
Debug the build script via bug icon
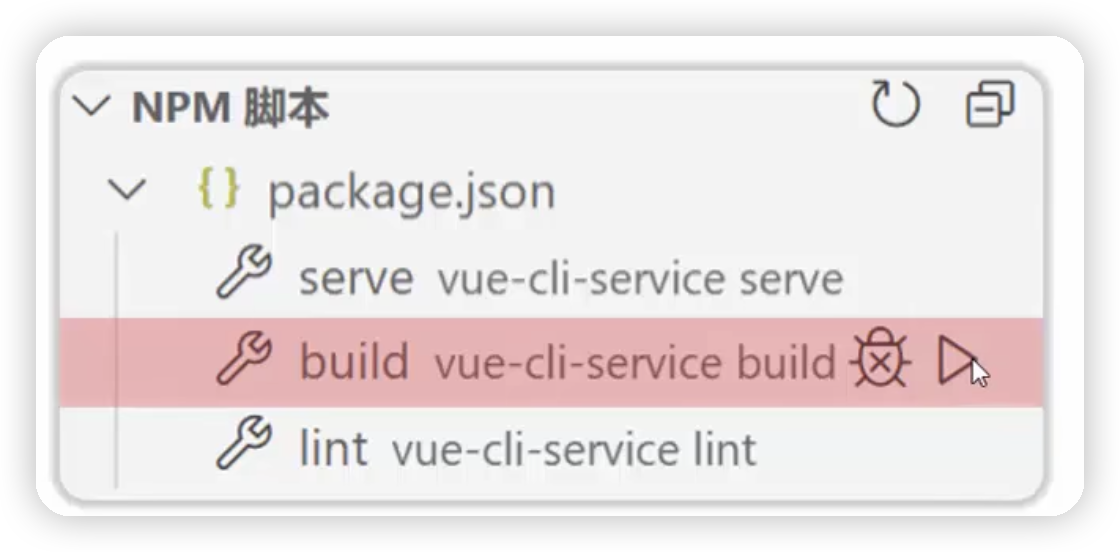(x=881, y=359)
